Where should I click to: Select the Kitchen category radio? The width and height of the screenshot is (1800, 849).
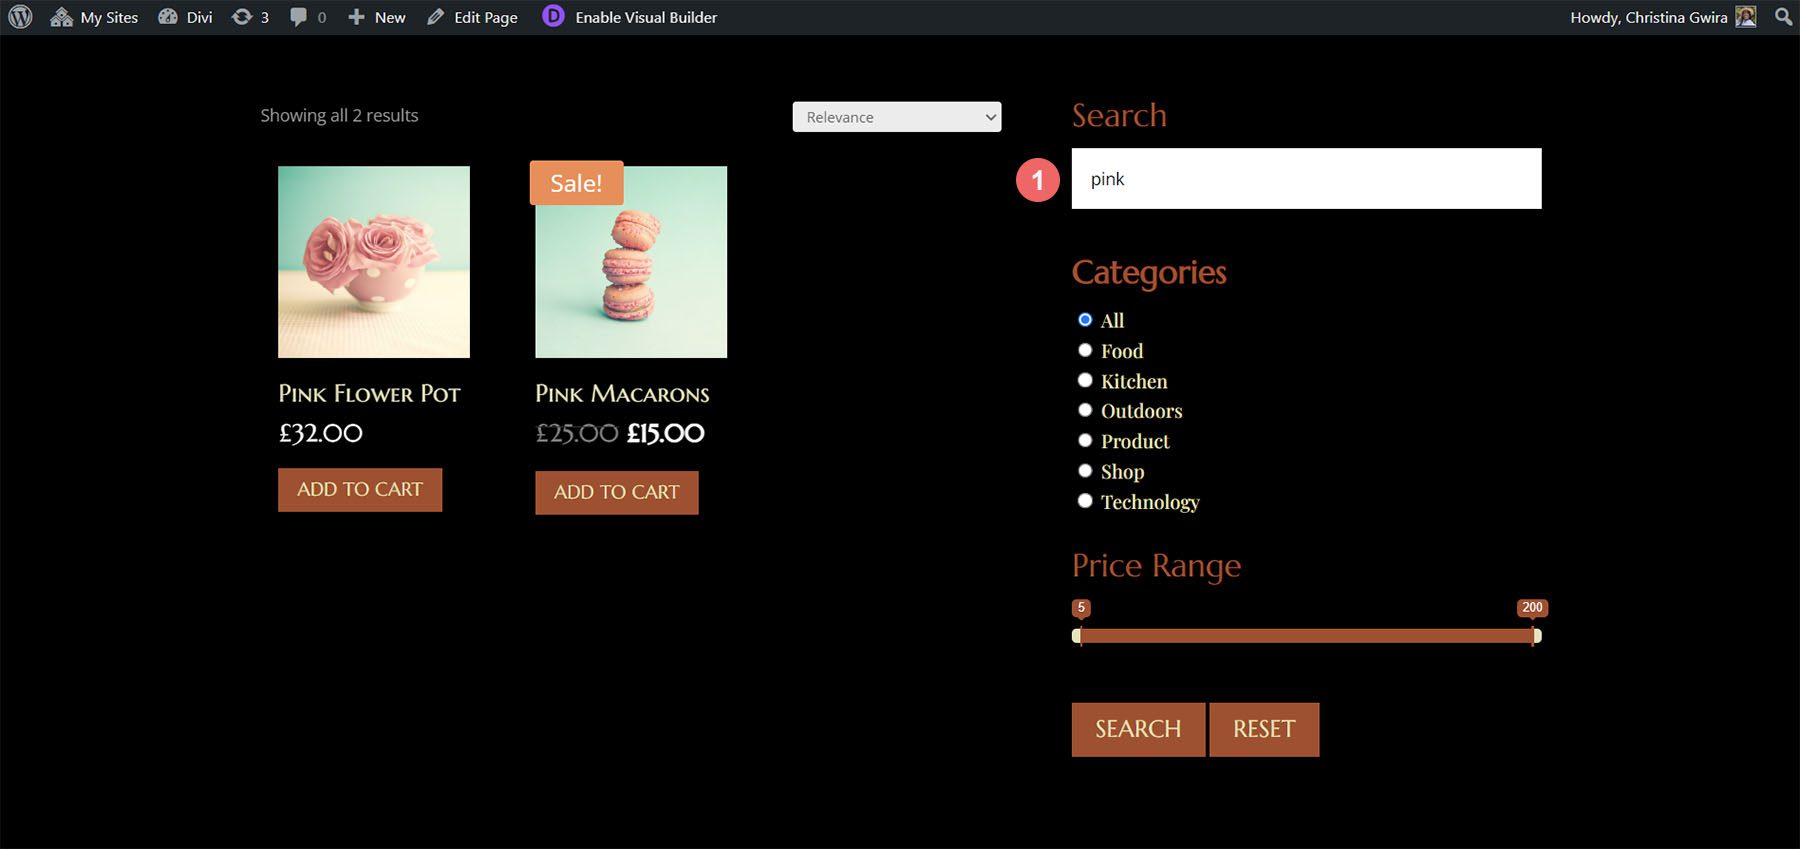(x=1085, y=380)
